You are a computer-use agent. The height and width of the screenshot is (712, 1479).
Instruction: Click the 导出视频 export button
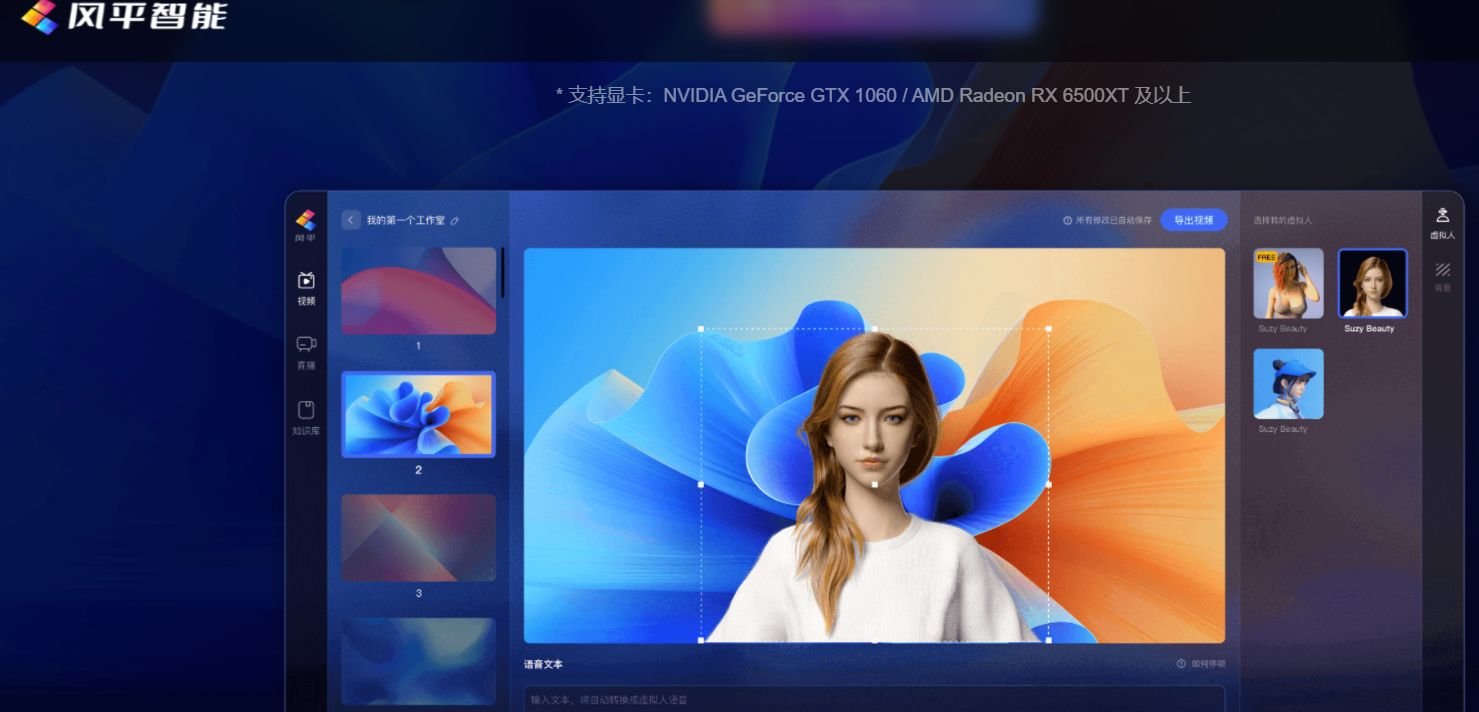click(x=1193, y=220)
